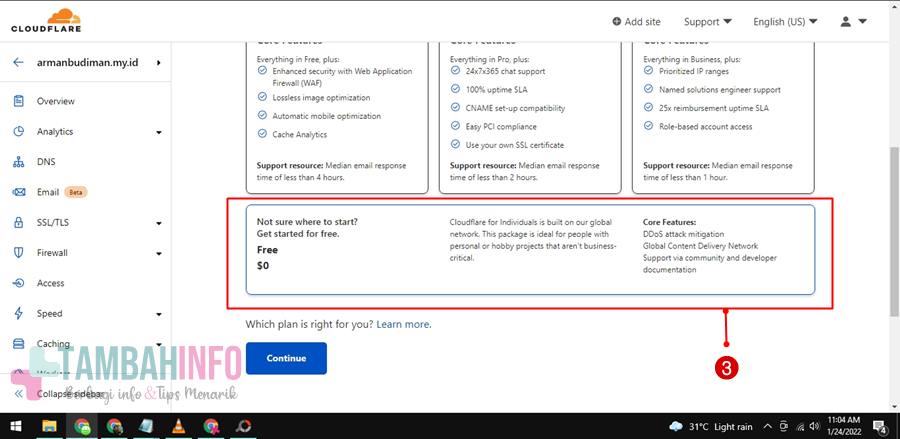Open the Windows Start menu
The height and width of the screenshot is (439, 900).
click(x=15, y=426)
